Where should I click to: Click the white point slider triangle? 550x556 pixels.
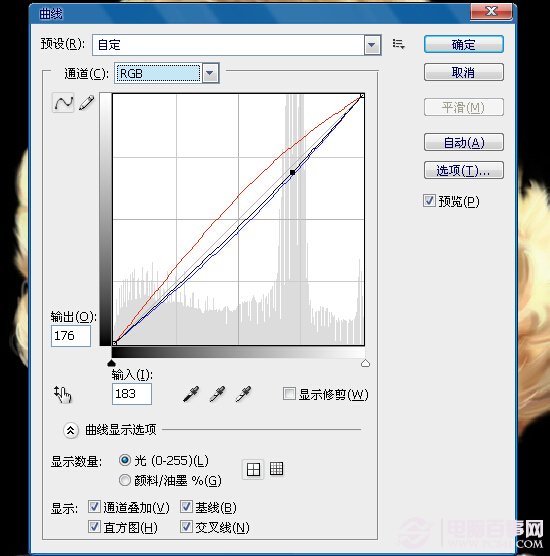click(365, 363)
